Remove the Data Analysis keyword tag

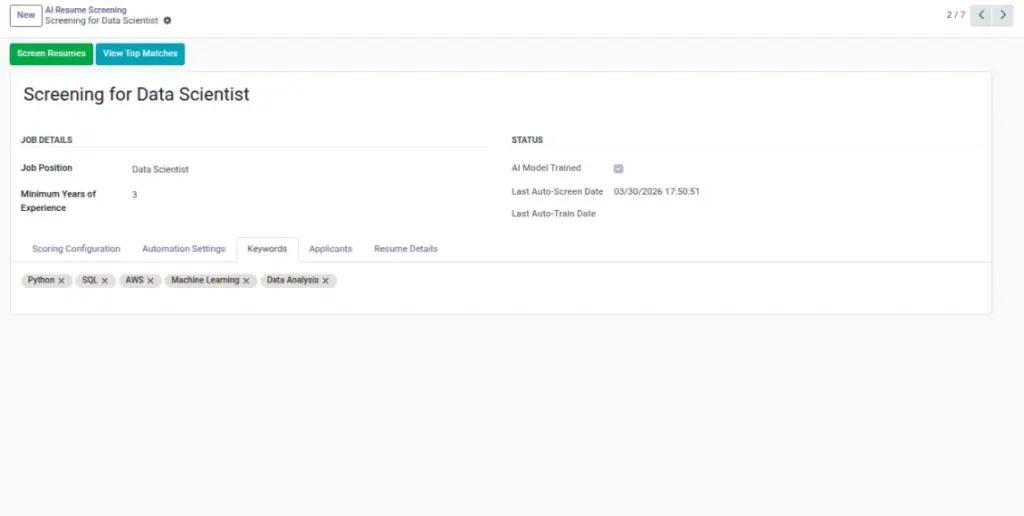(x=325, y=281)
